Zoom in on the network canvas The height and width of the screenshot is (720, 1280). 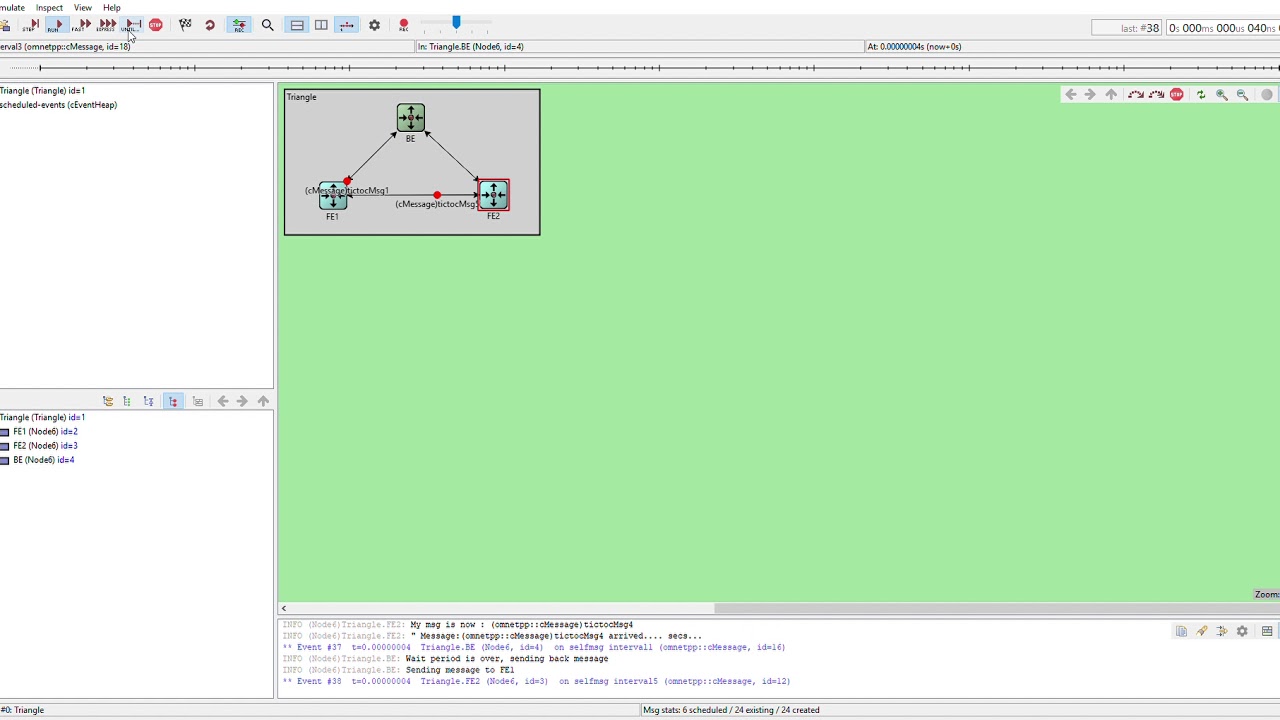click(x=1221, y=95)
